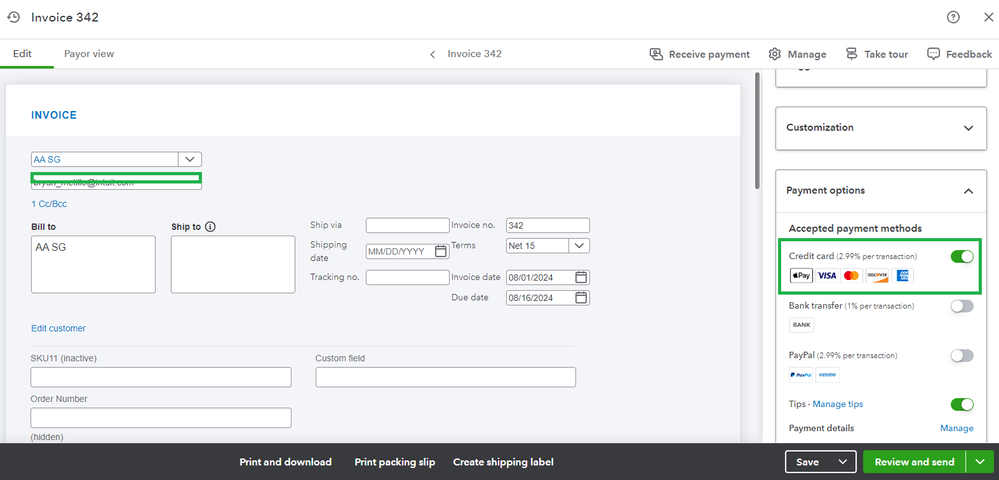Click the BANK transfer logo
This screenshot has width=999, height=480.
(801, 325)
